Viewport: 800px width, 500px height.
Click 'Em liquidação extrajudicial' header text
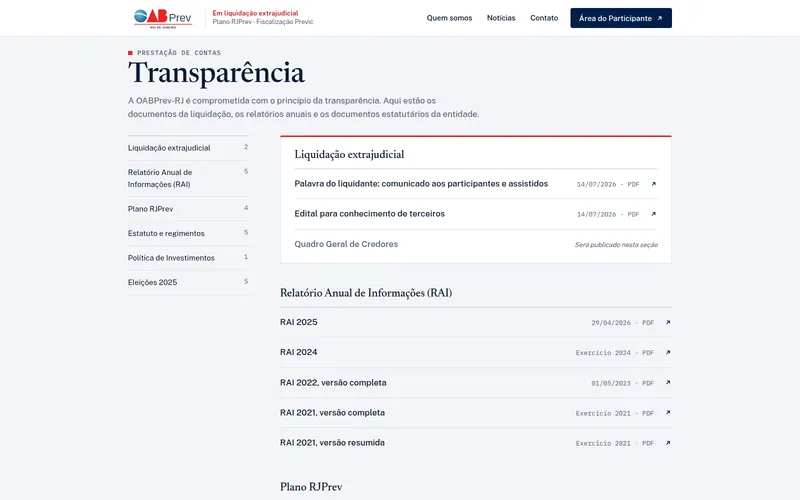255,13
